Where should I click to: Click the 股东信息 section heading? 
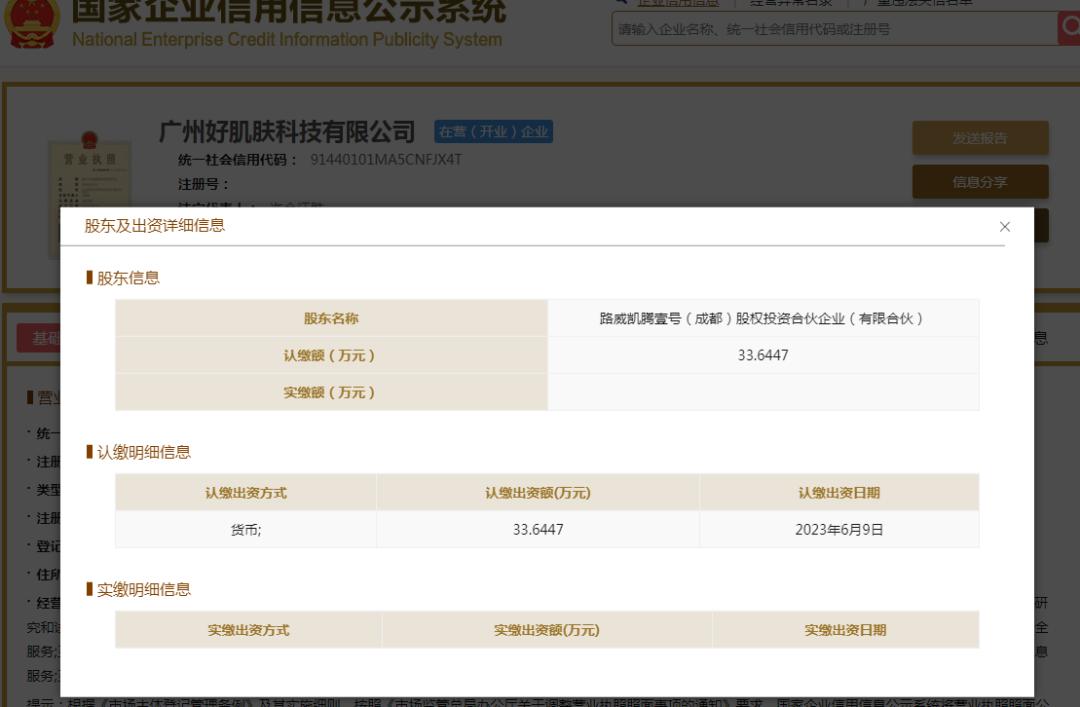(128, 278)
